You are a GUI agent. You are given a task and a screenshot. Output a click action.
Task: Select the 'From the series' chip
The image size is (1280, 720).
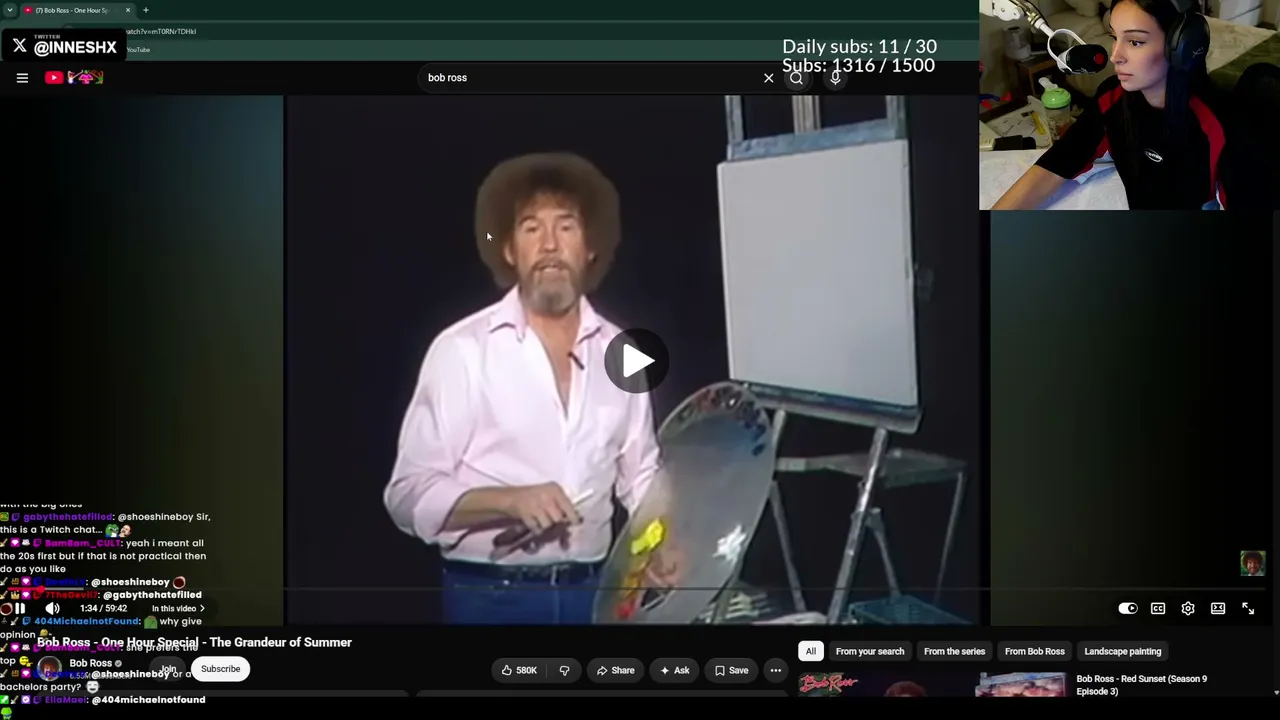954,651
